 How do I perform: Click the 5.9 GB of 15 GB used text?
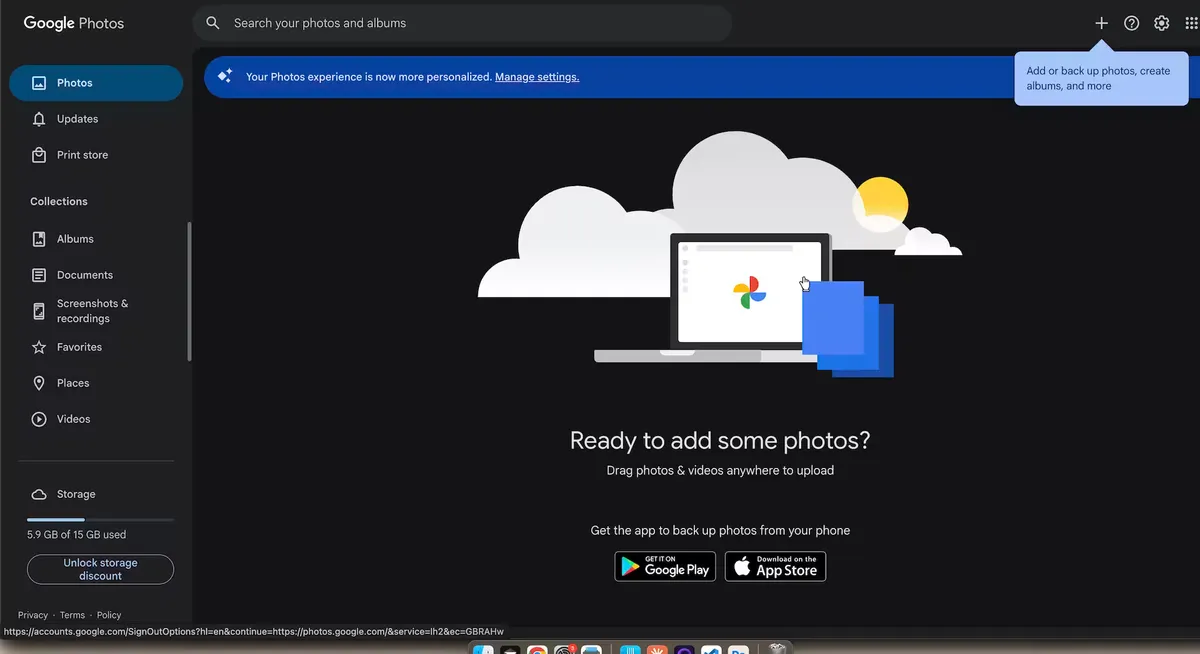76,535
